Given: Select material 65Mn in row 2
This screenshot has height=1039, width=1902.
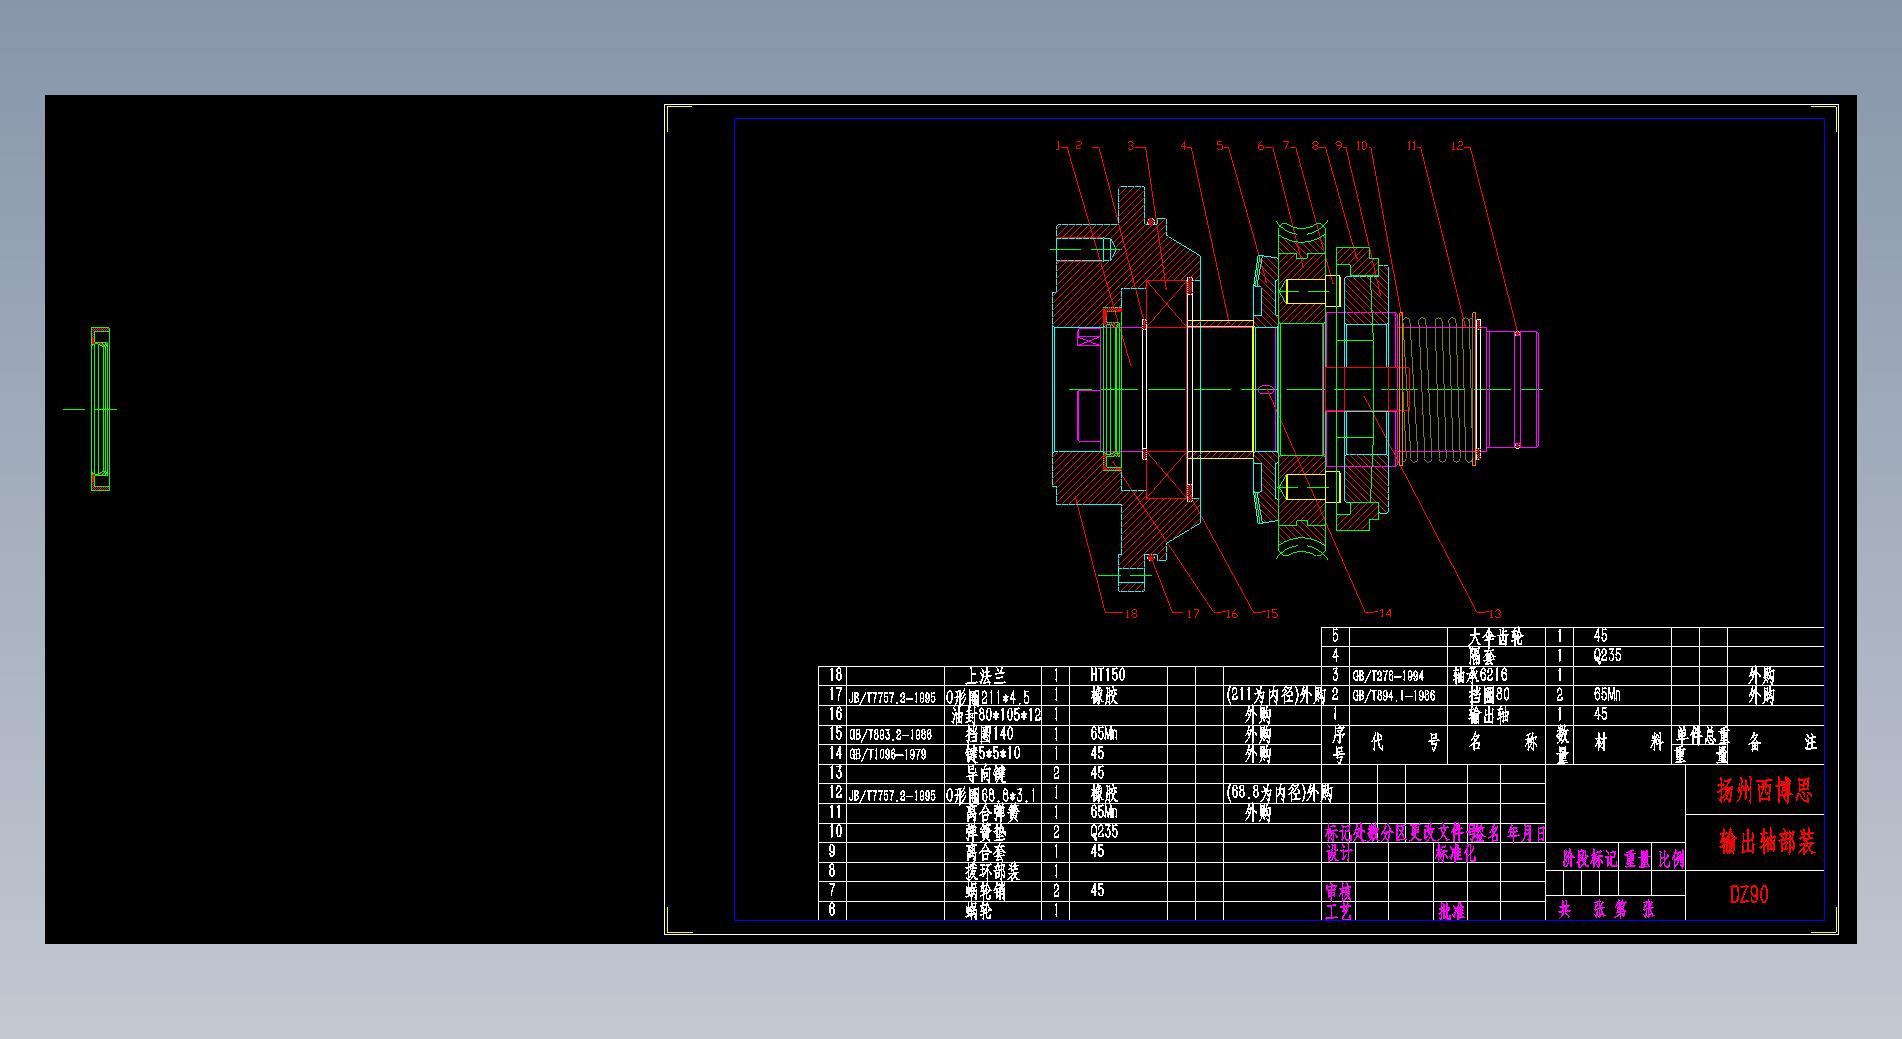Looking at the screenshot, I should [1607, 695].
